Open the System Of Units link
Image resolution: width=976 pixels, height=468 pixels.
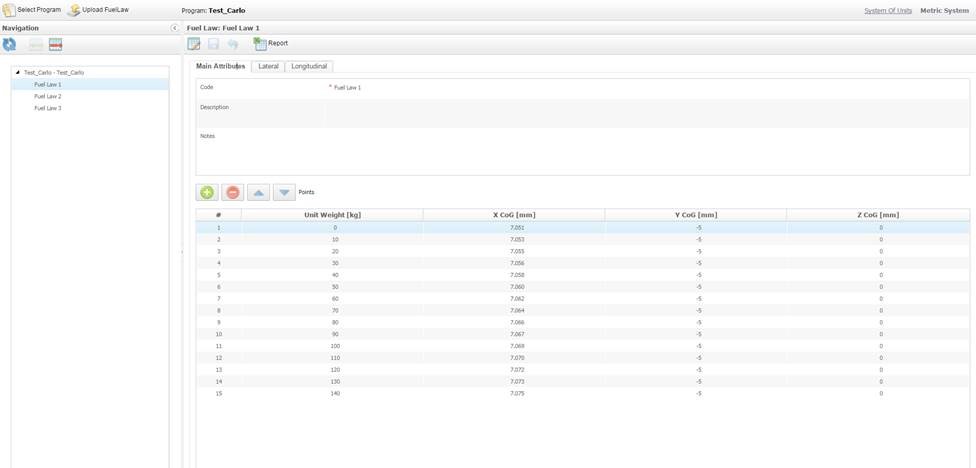pos(887,11)
